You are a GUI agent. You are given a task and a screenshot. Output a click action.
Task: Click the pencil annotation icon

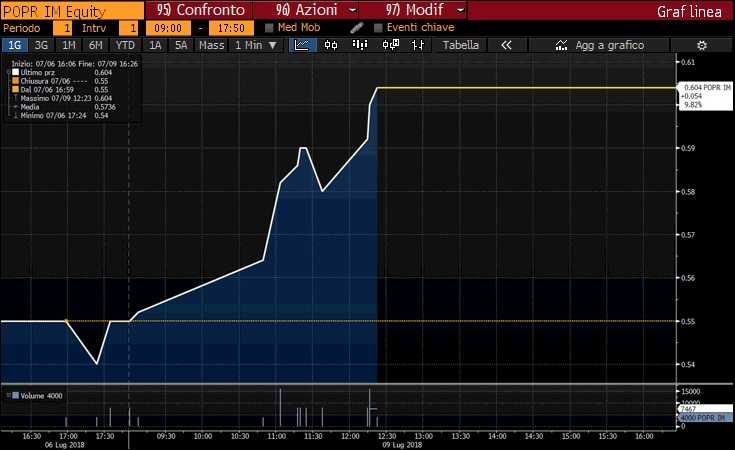click(357, 27)
